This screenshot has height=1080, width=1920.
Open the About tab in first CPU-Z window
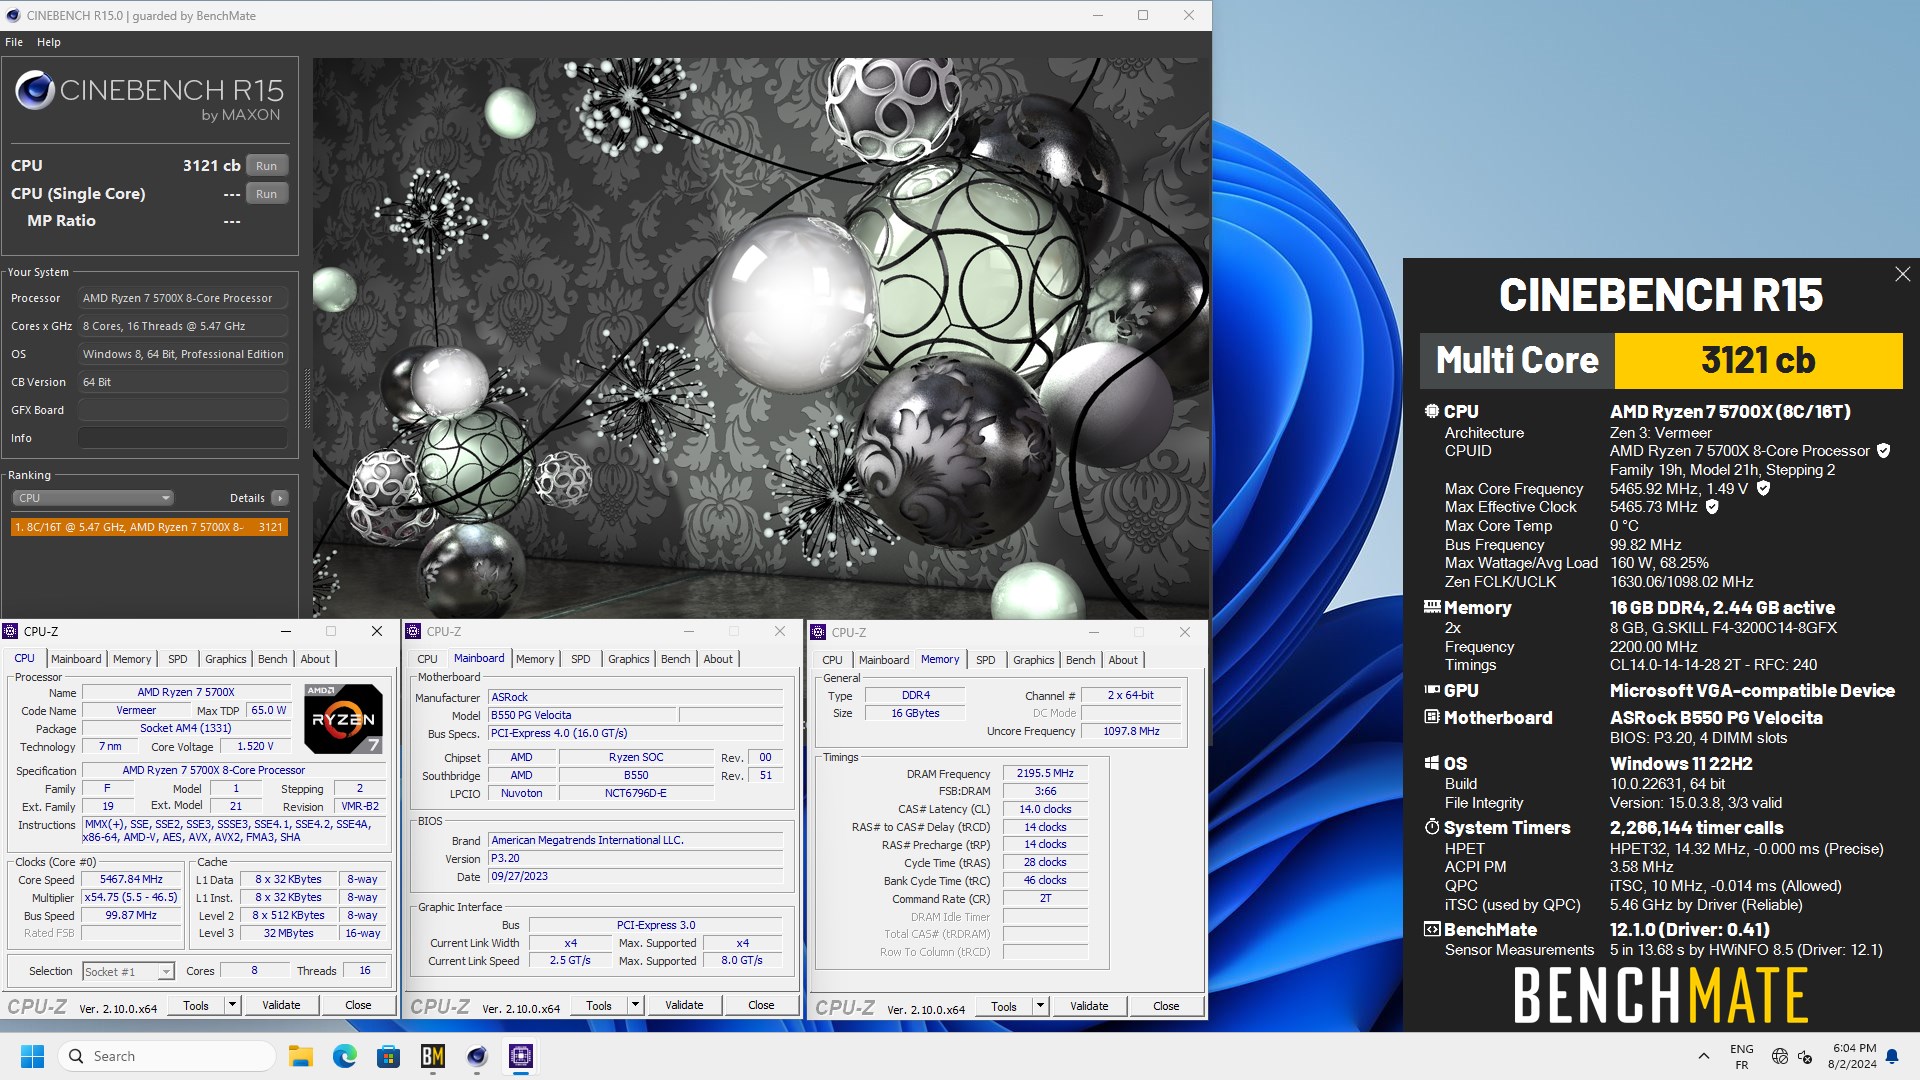[315, 659]
